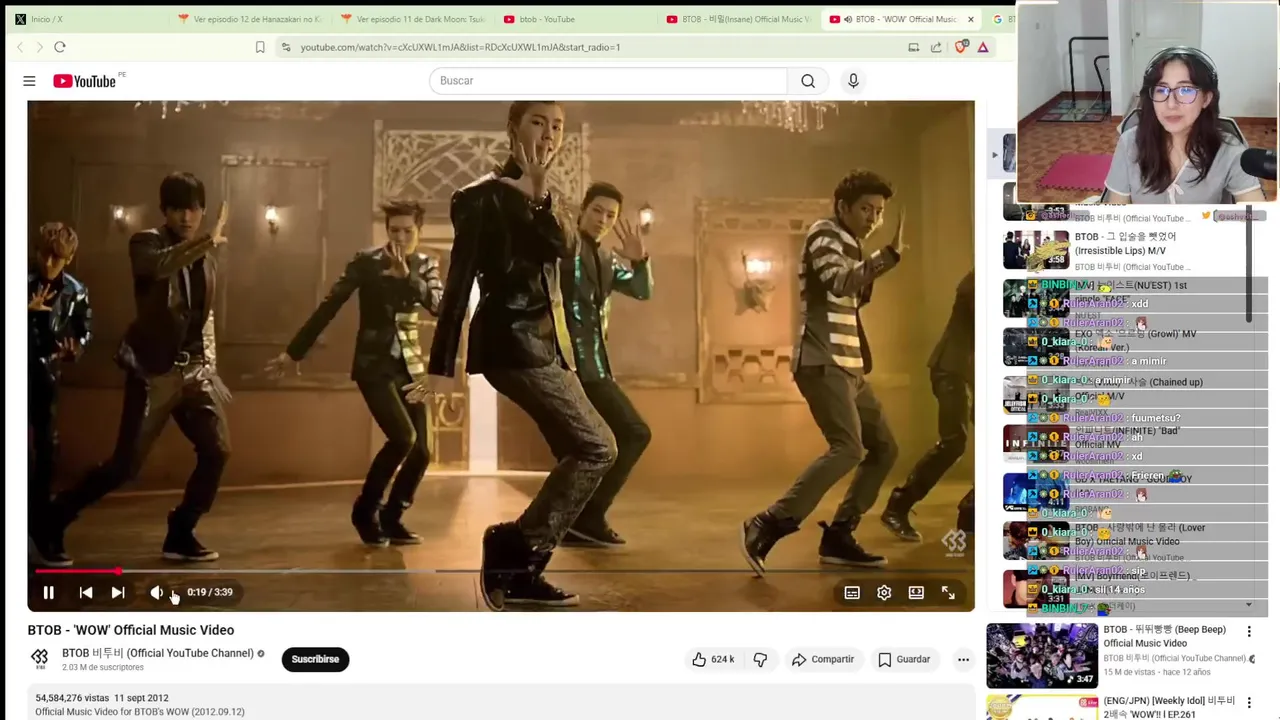Screen dimensions: 1280x720
Task: Open Brave Shields lion icon
Action: point(961,47)
